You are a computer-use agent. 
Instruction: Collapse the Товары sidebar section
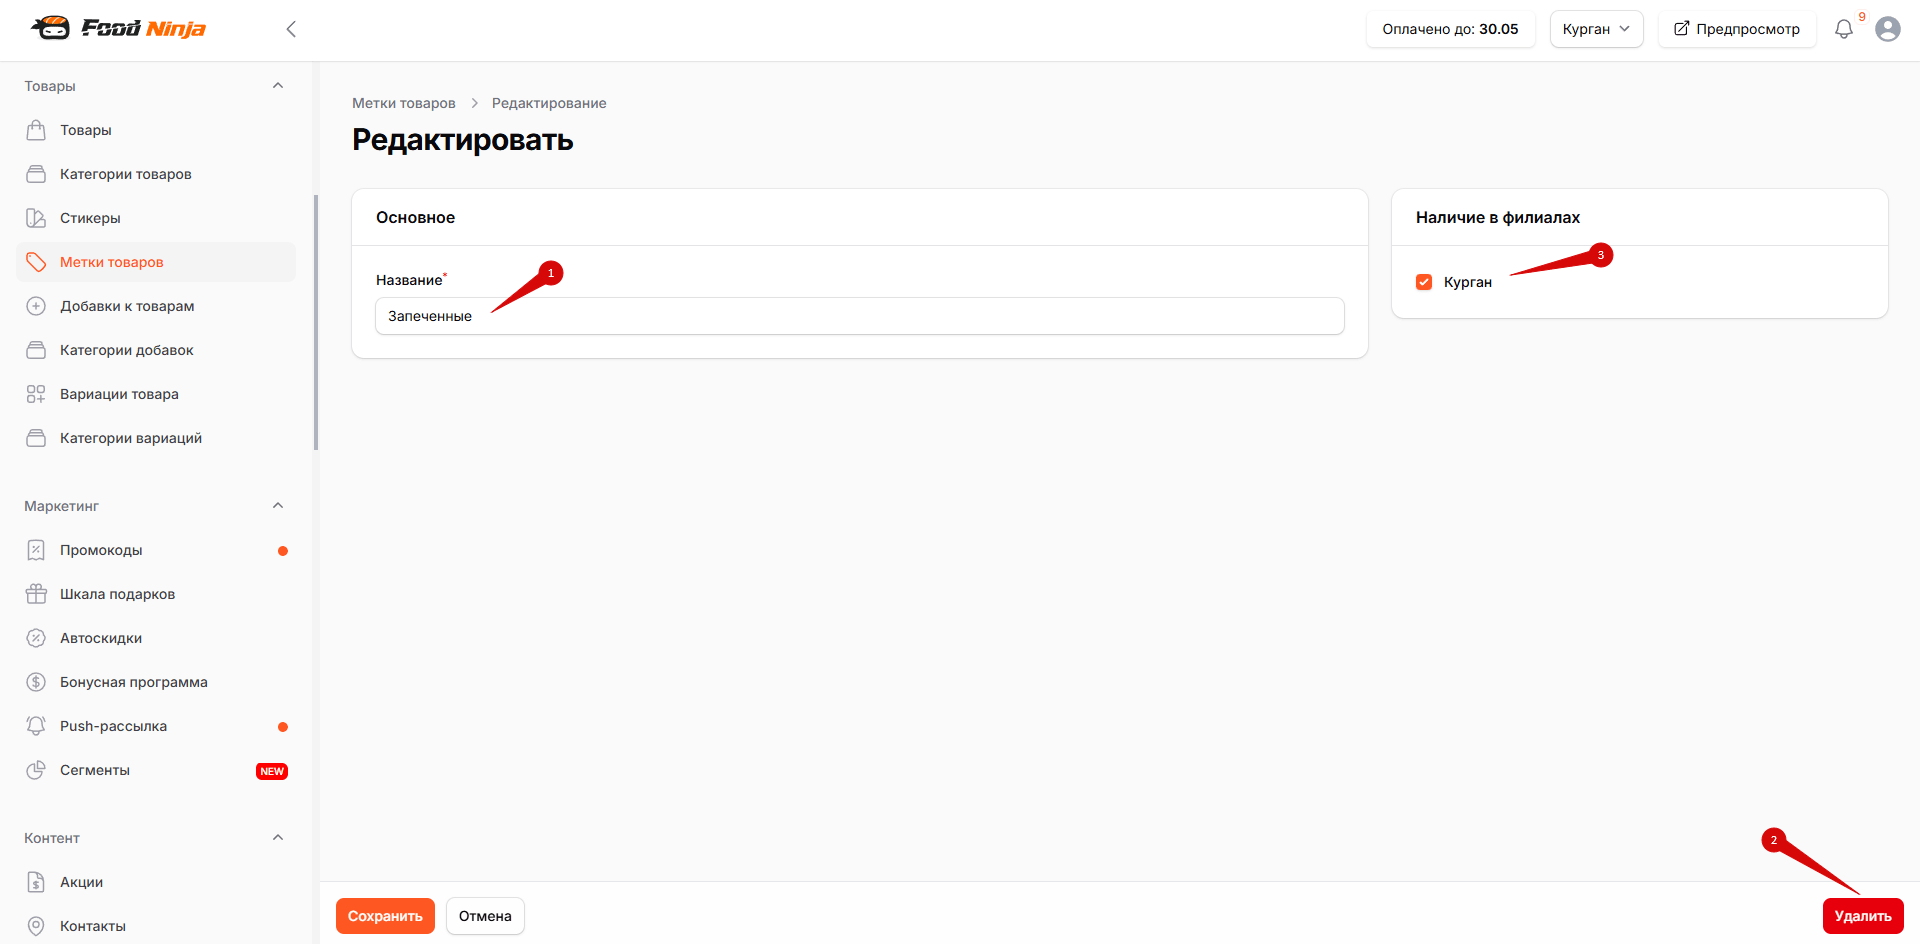(278, 86)
